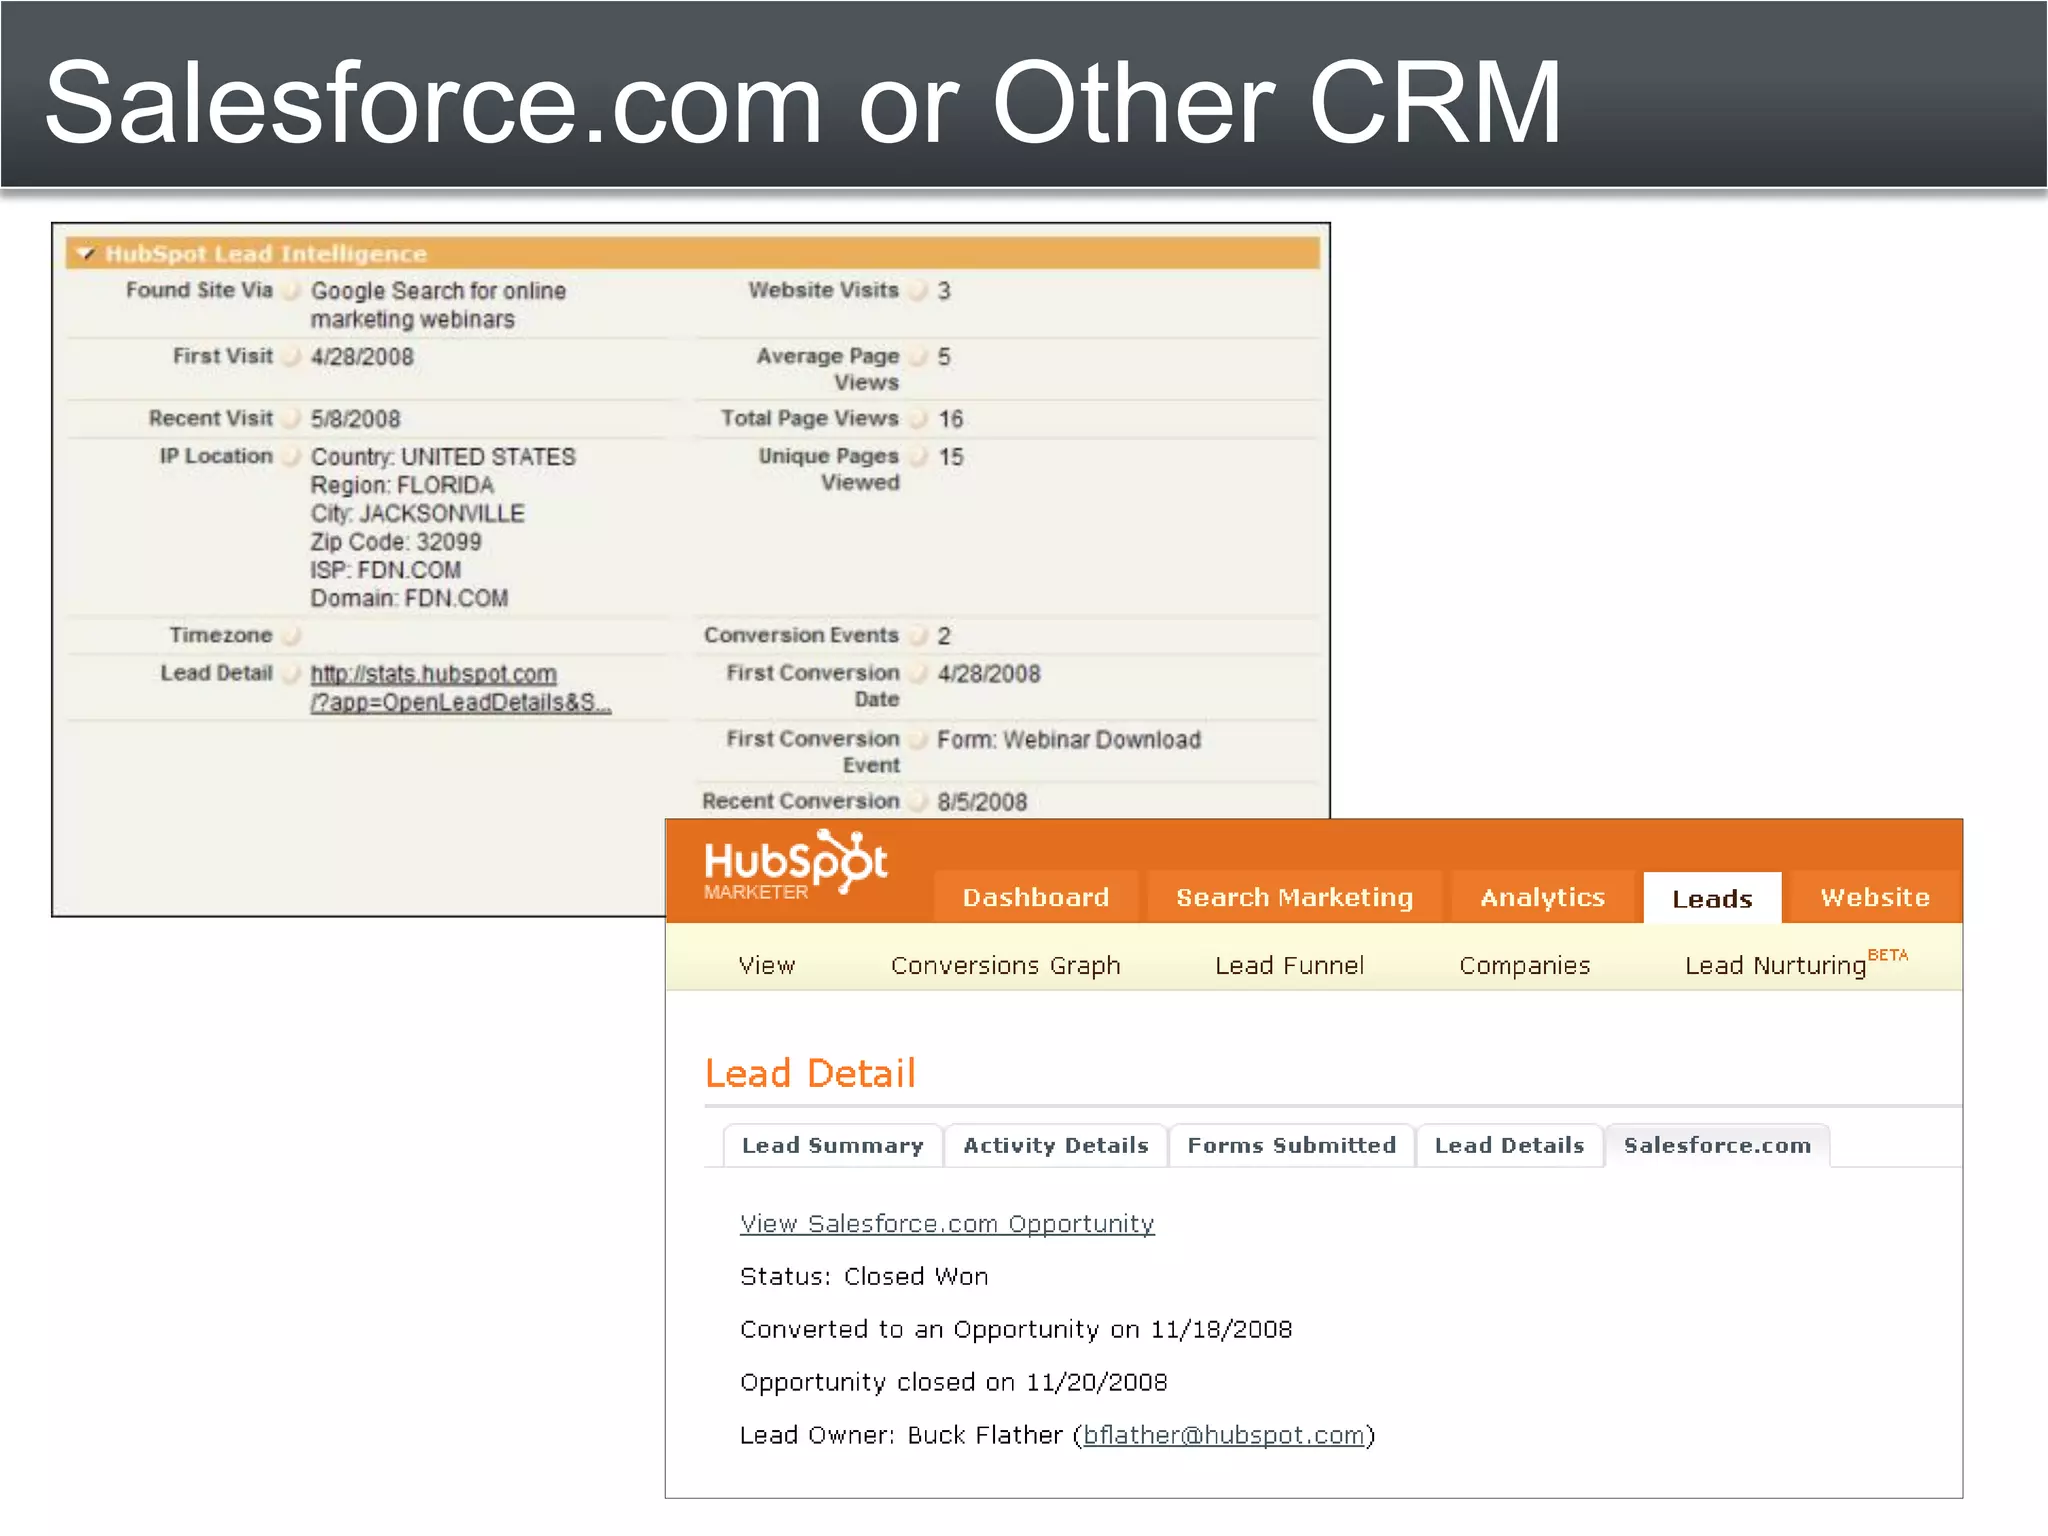Click the HubSpot Marketer logo
This screenshot has height=1536, width=2048.
coord(795,865)
